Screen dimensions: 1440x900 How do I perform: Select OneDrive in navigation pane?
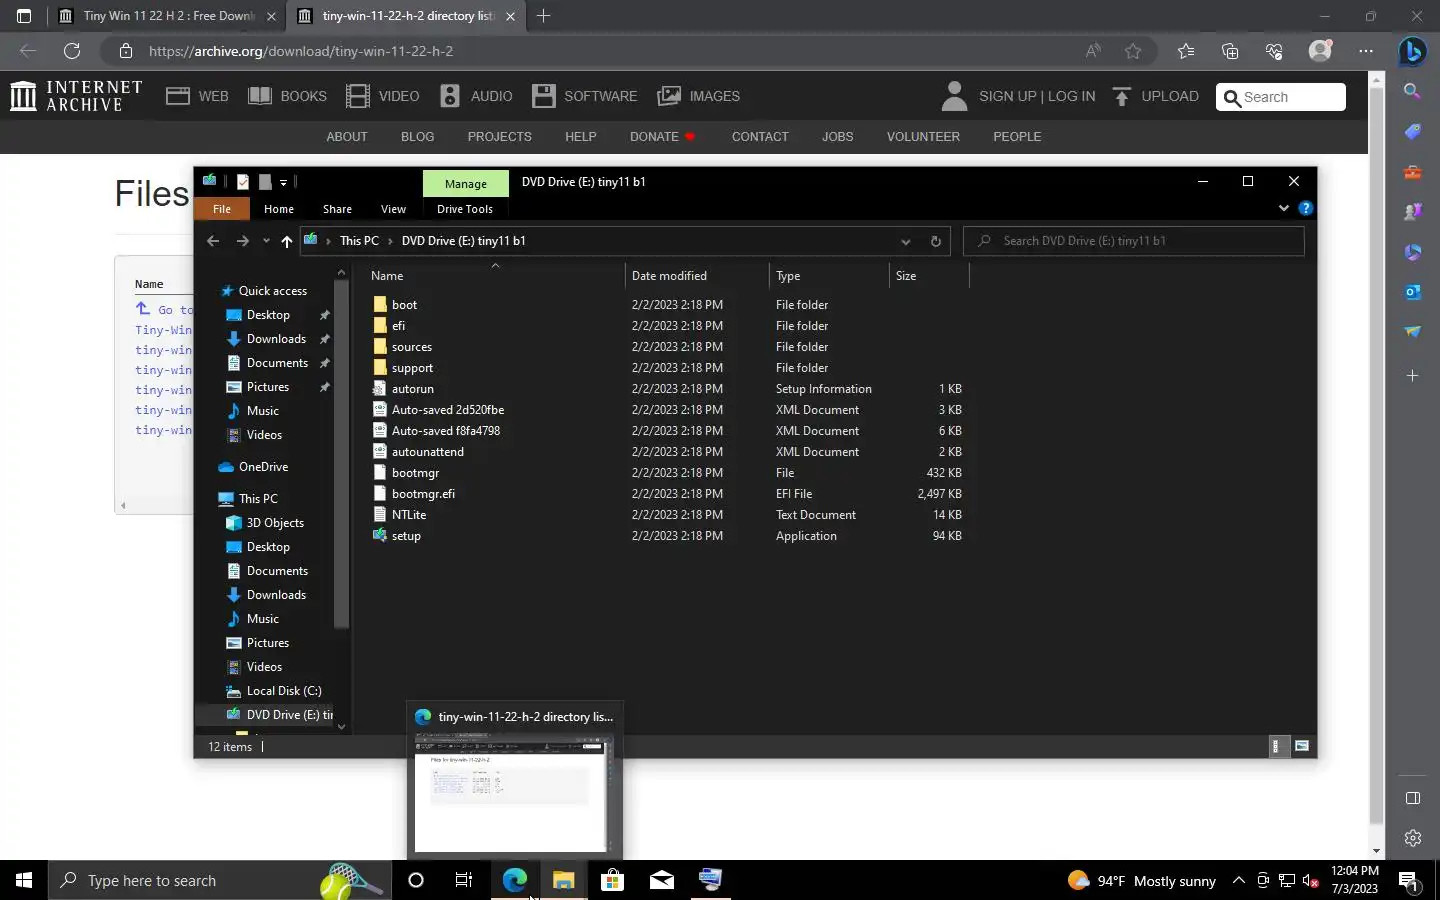coord(263,467)
